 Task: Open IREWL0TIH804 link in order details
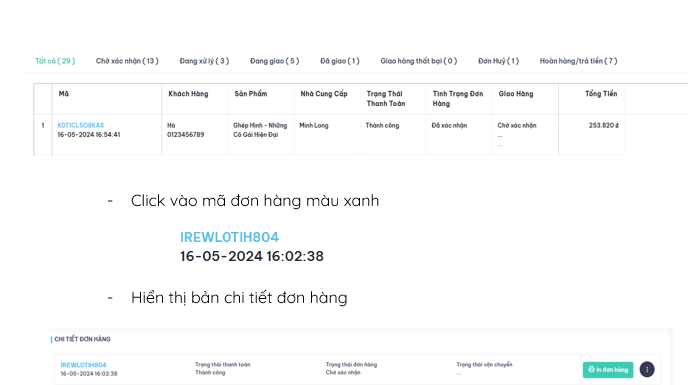point(83,365)
